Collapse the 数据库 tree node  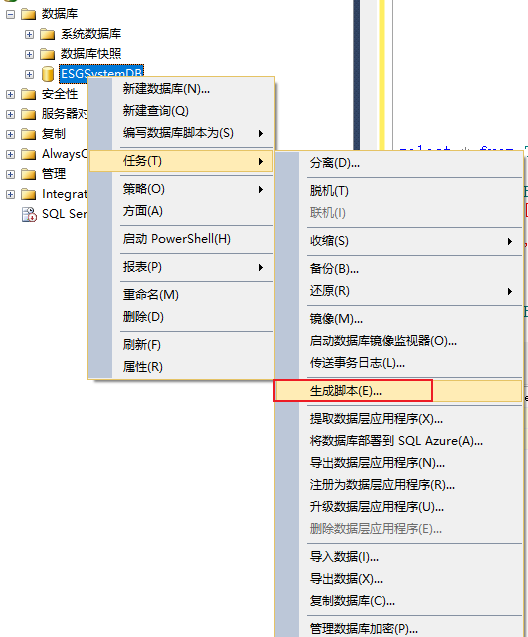[11, 15]
